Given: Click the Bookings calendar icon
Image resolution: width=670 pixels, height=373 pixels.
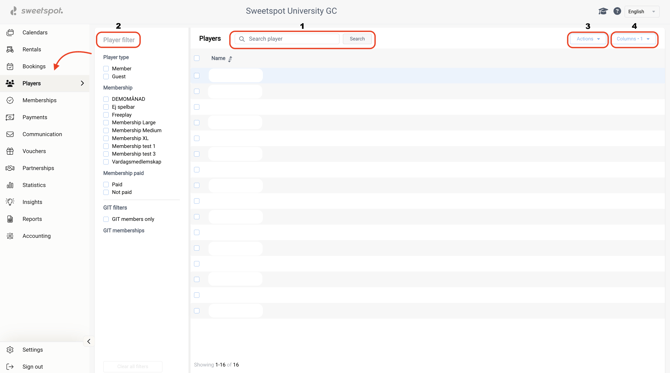Looking at the screenshot, I should tap(10, 66).
